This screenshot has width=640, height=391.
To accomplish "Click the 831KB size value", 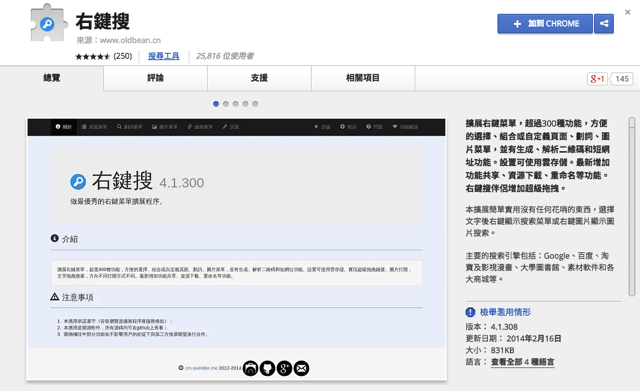I will [502, 350].
